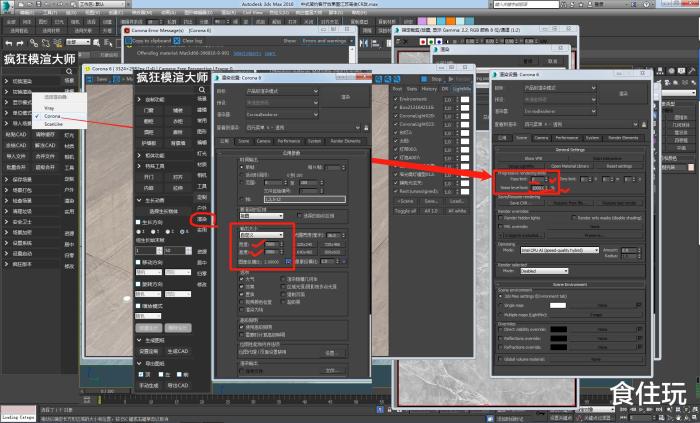Select the Unlink selection tool icon
The image size is (700, 423).
tap(46, 43)
